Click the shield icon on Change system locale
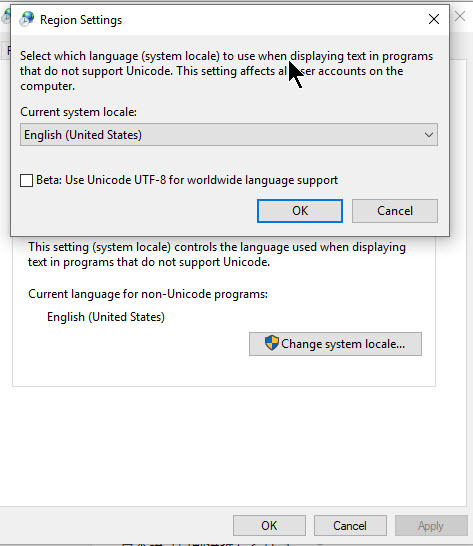This screenshot has height=546, width=473. [272, 343]
